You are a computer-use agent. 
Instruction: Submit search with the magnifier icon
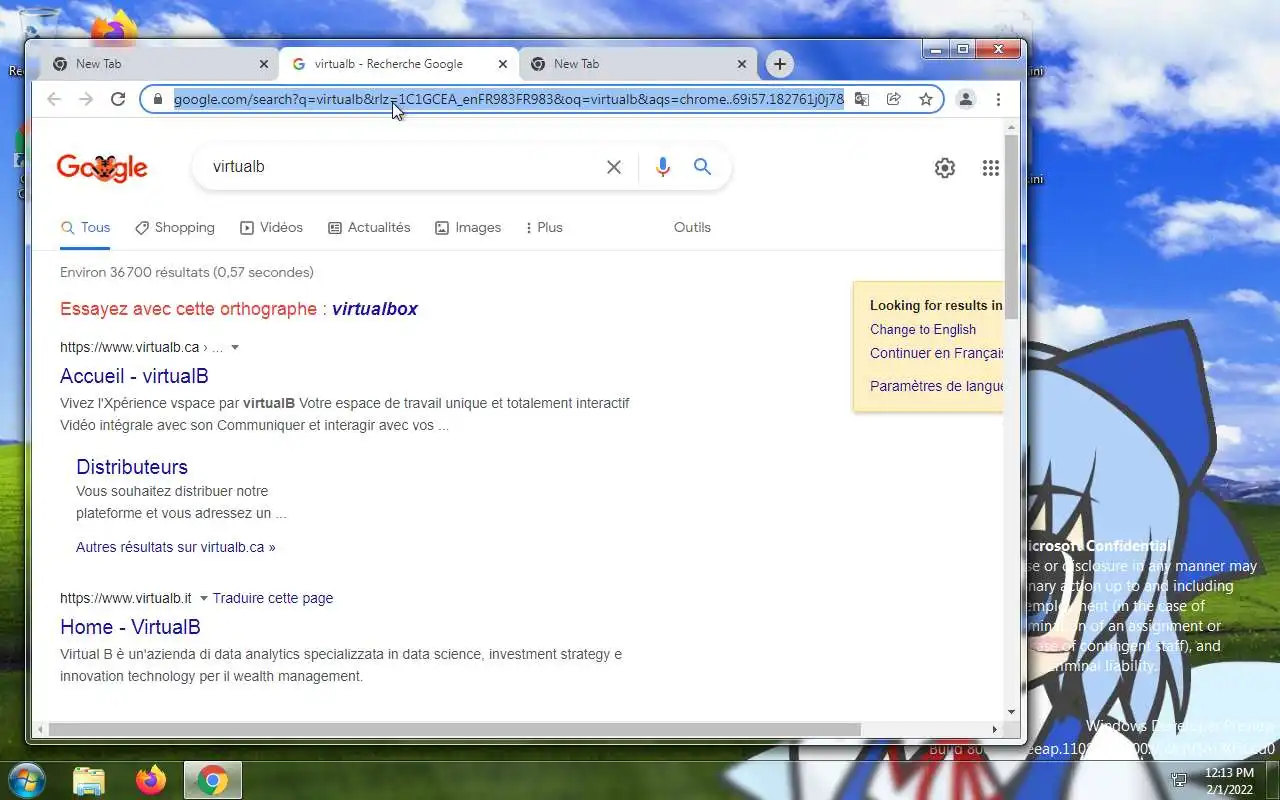(703, 167)
